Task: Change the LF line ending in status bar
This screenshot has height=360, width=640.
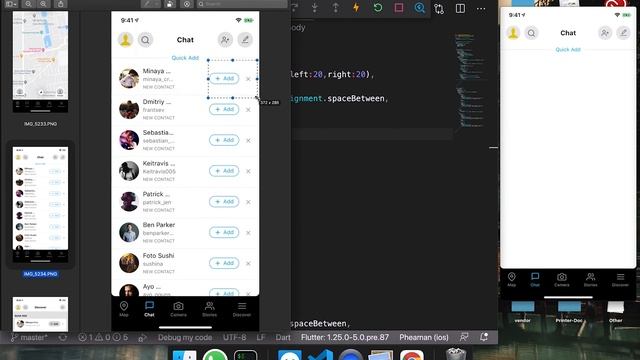Action: (x=261, y=338)
